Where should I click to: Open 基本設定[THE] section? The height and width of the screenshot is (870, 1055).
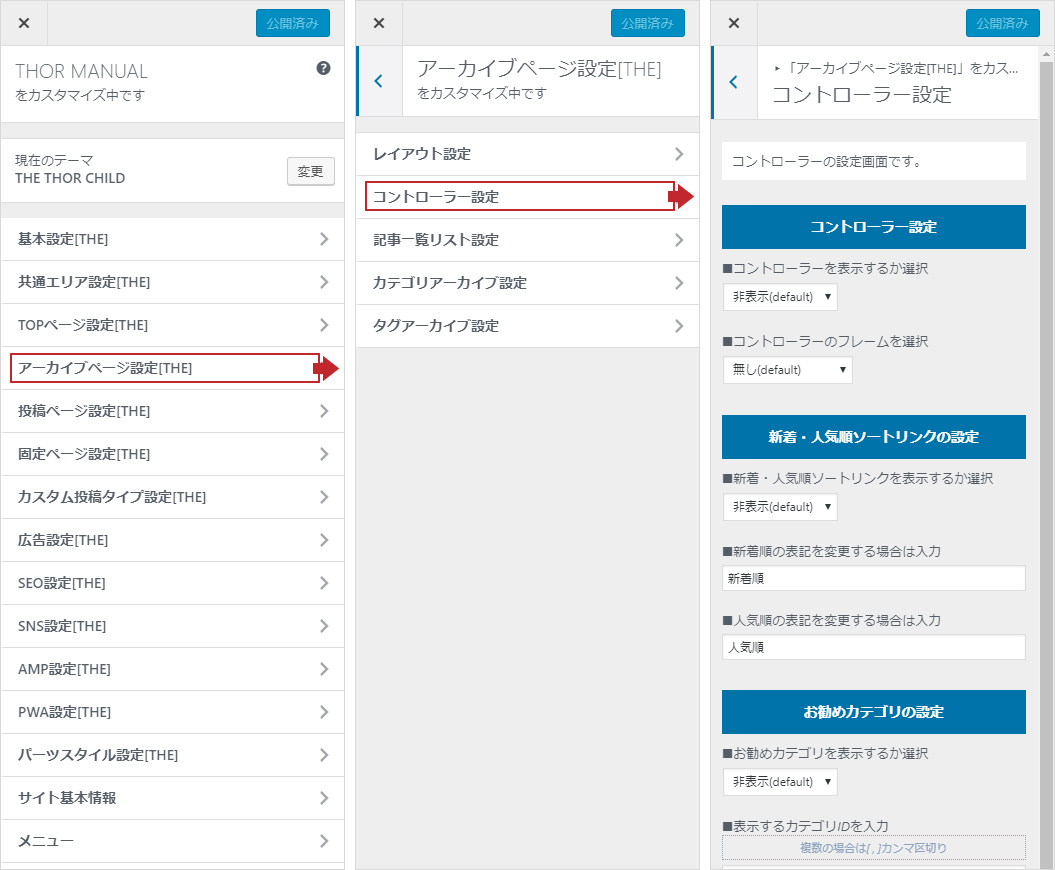pyautogui.click(x=172, y=239)
